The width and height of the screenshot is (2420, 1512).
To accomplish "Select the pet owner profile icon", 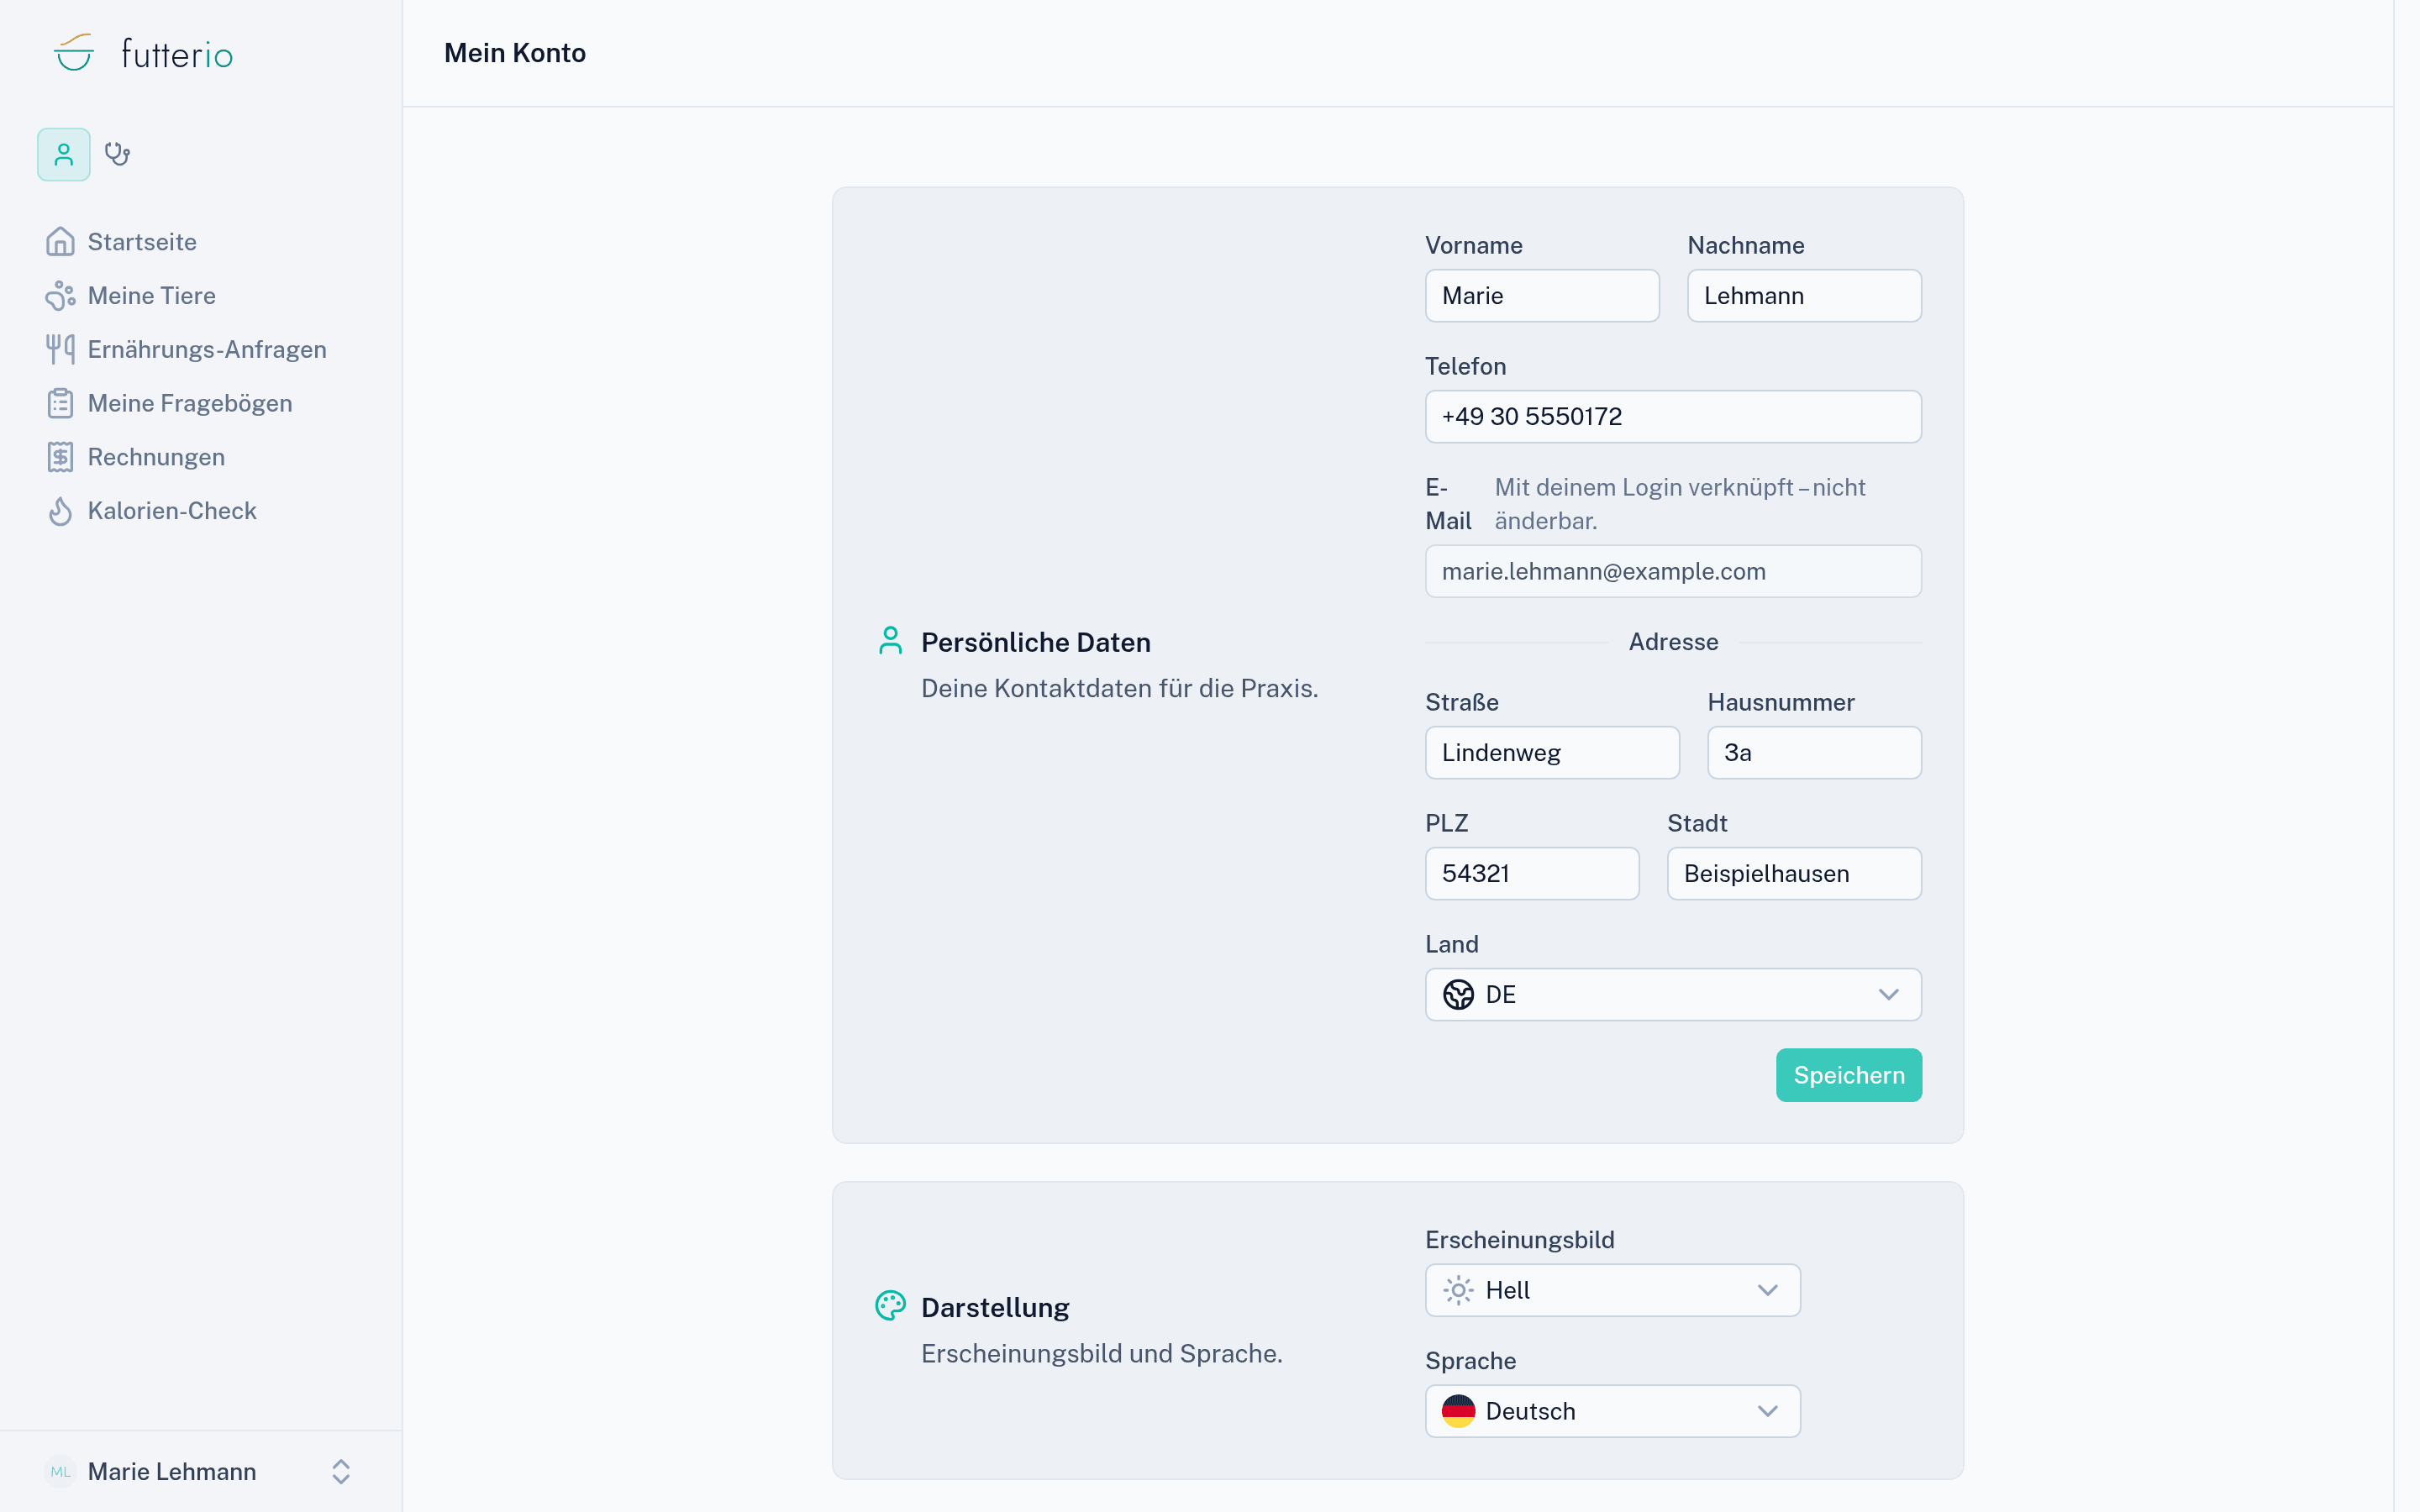I will tap(64, 154).
